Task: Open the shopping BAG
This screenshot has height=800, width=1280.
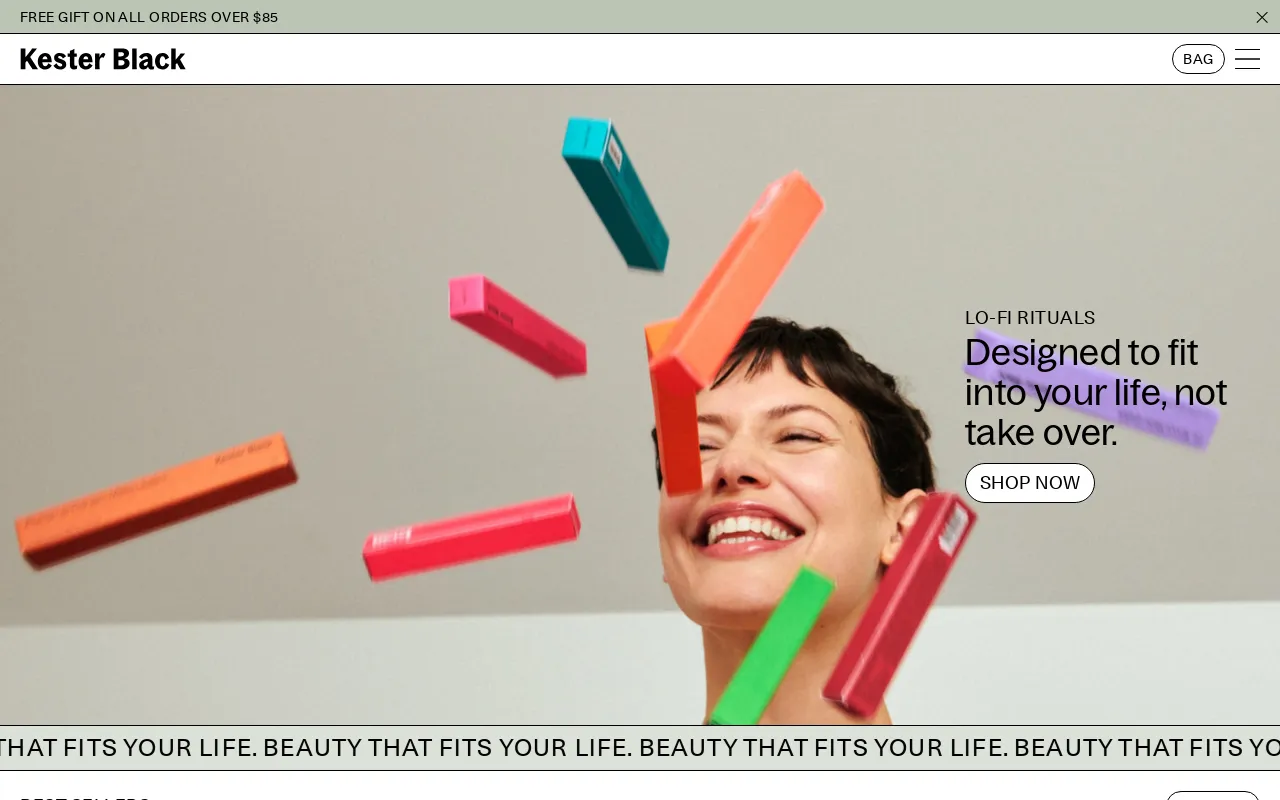Action: click(1197, 59)
